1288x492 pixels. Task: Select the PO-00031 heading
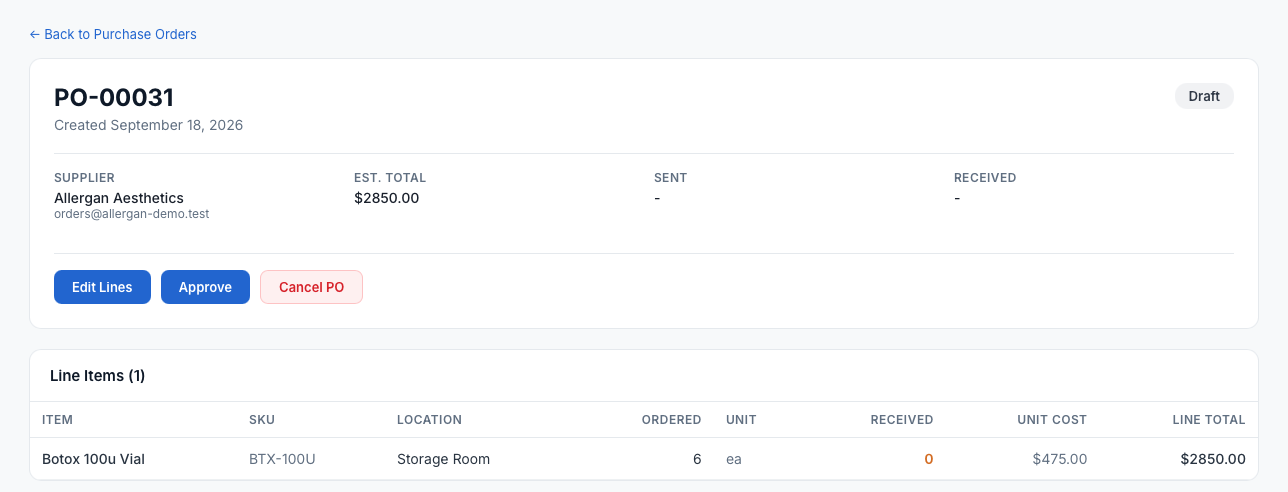tap(114, 97)
